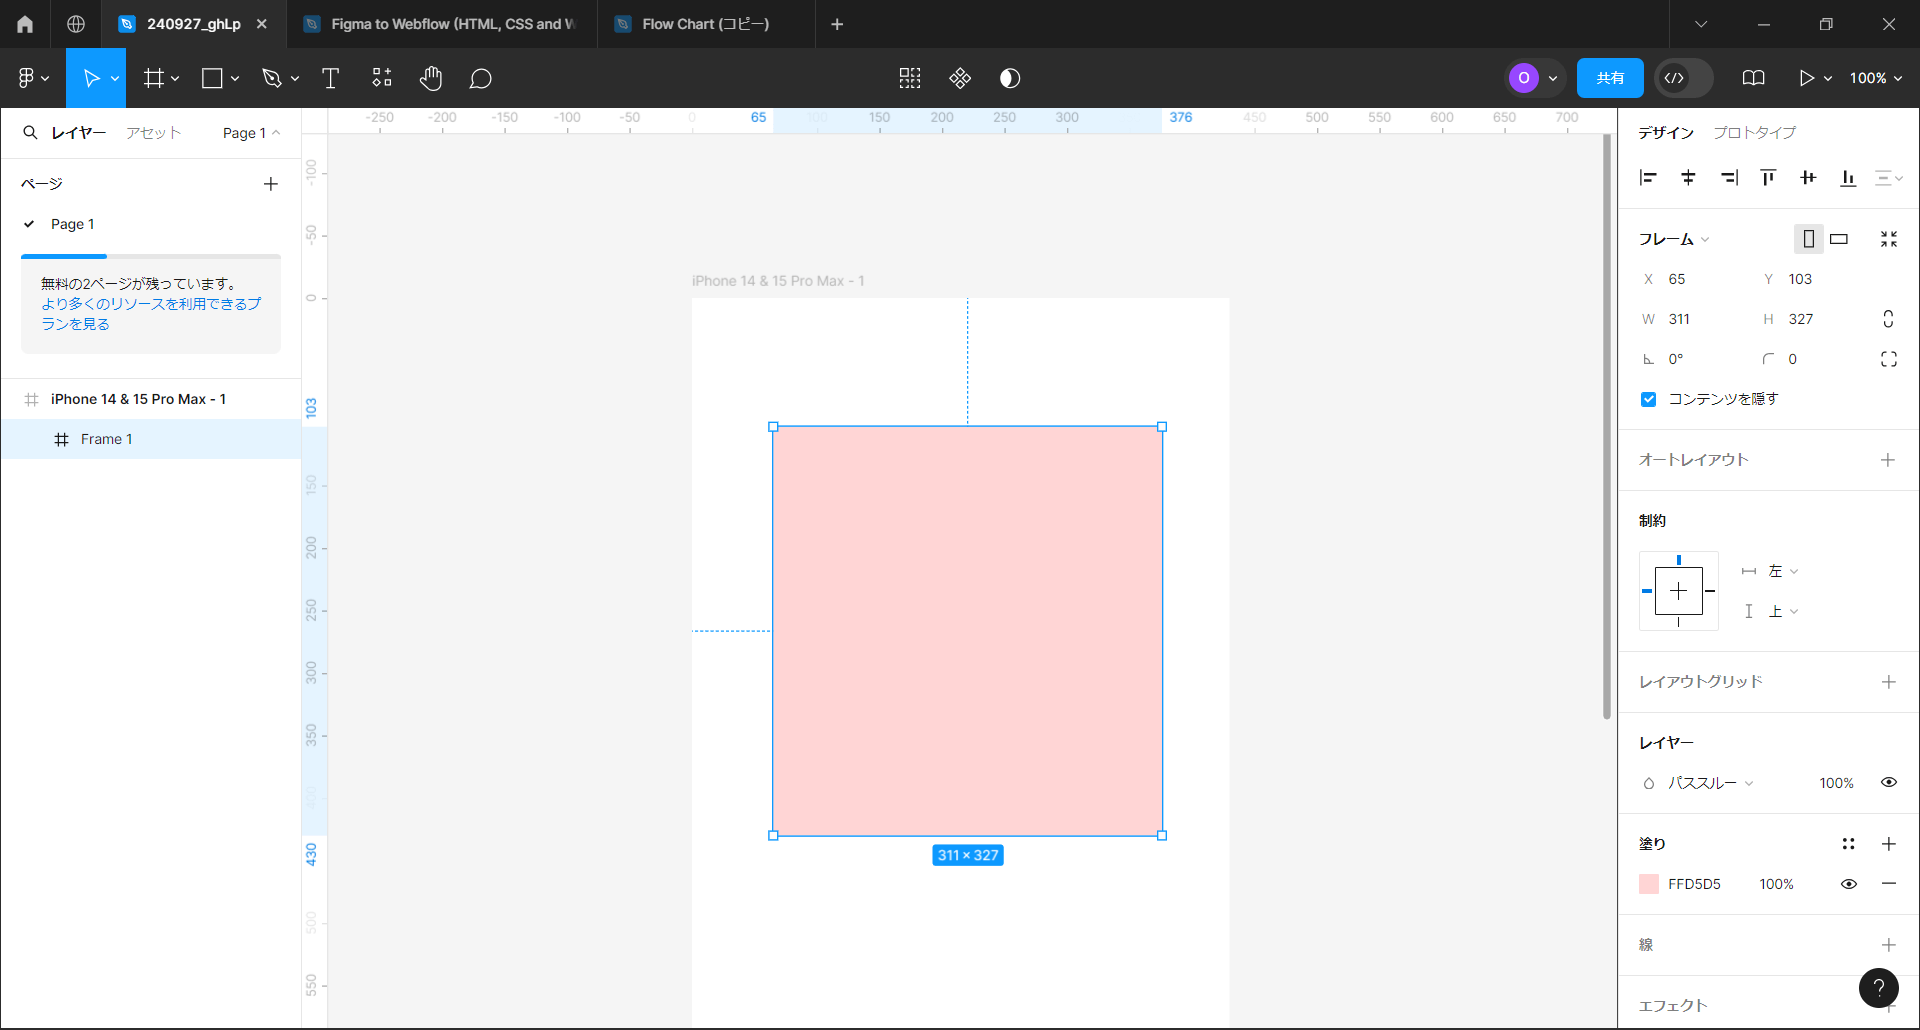
Task: Open the Frame type dropdown
Action: [x=1674, y=239]
